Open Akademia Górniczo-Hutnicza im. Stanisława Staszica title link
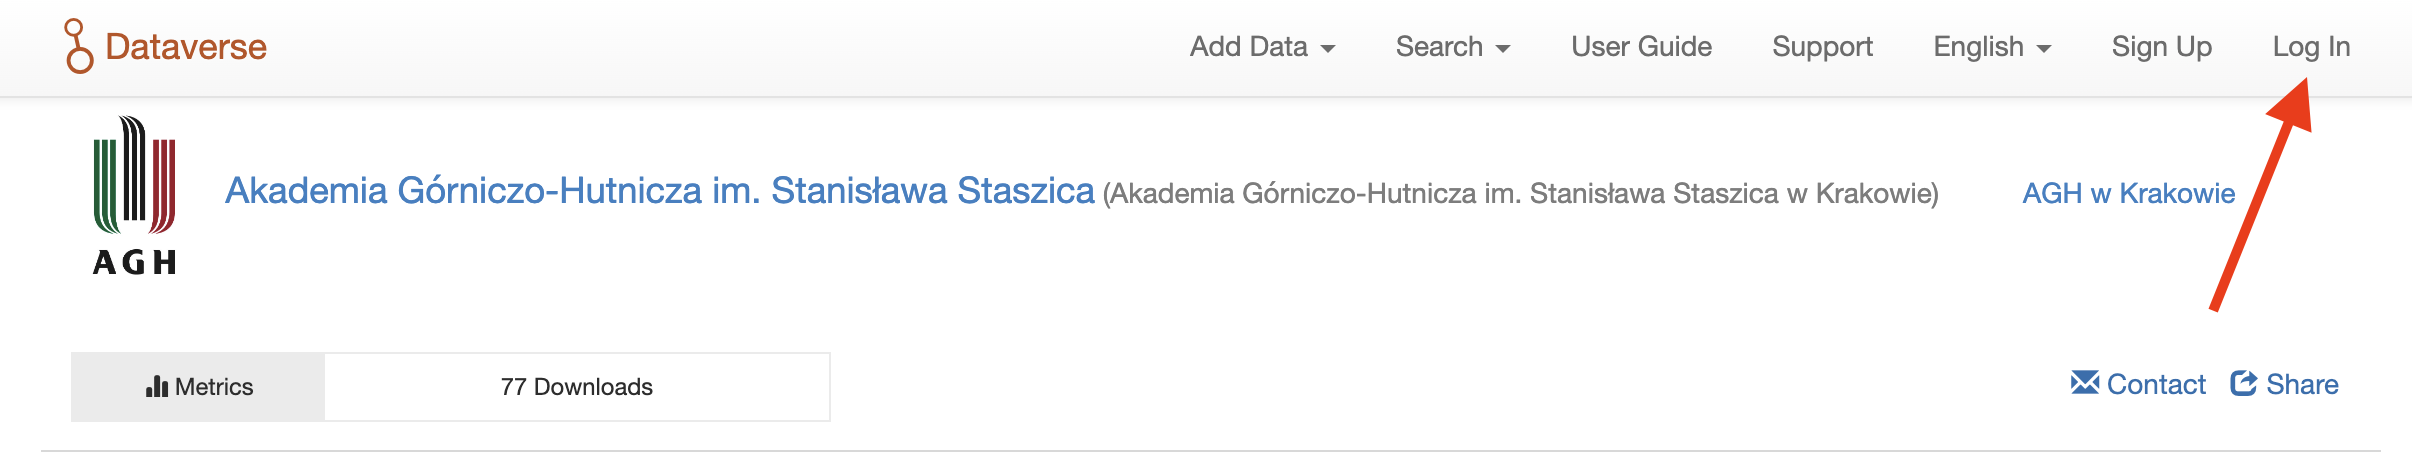 (660, 190)
